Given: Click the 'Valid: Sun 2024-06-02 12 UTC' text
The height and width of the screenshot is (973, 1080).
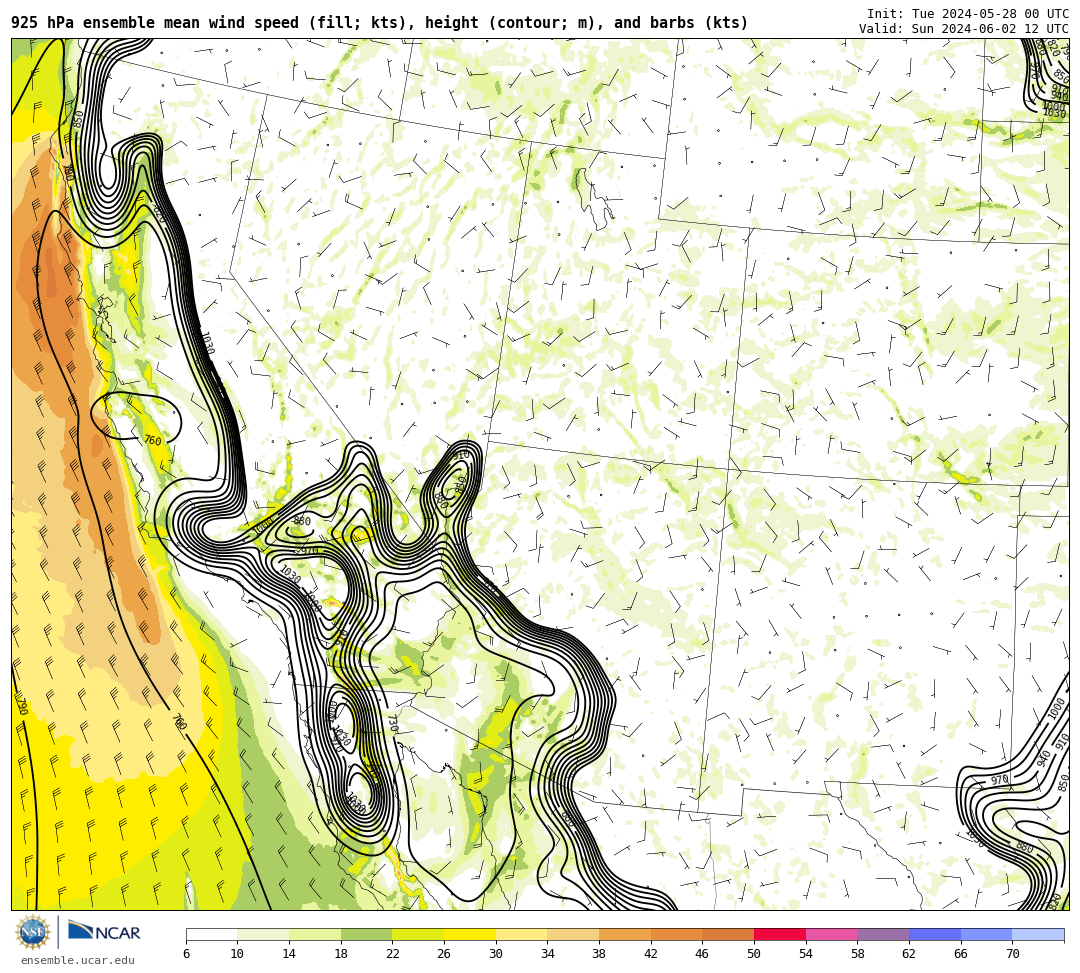Looking at the screenshot, I should click(x=964, y=28).
